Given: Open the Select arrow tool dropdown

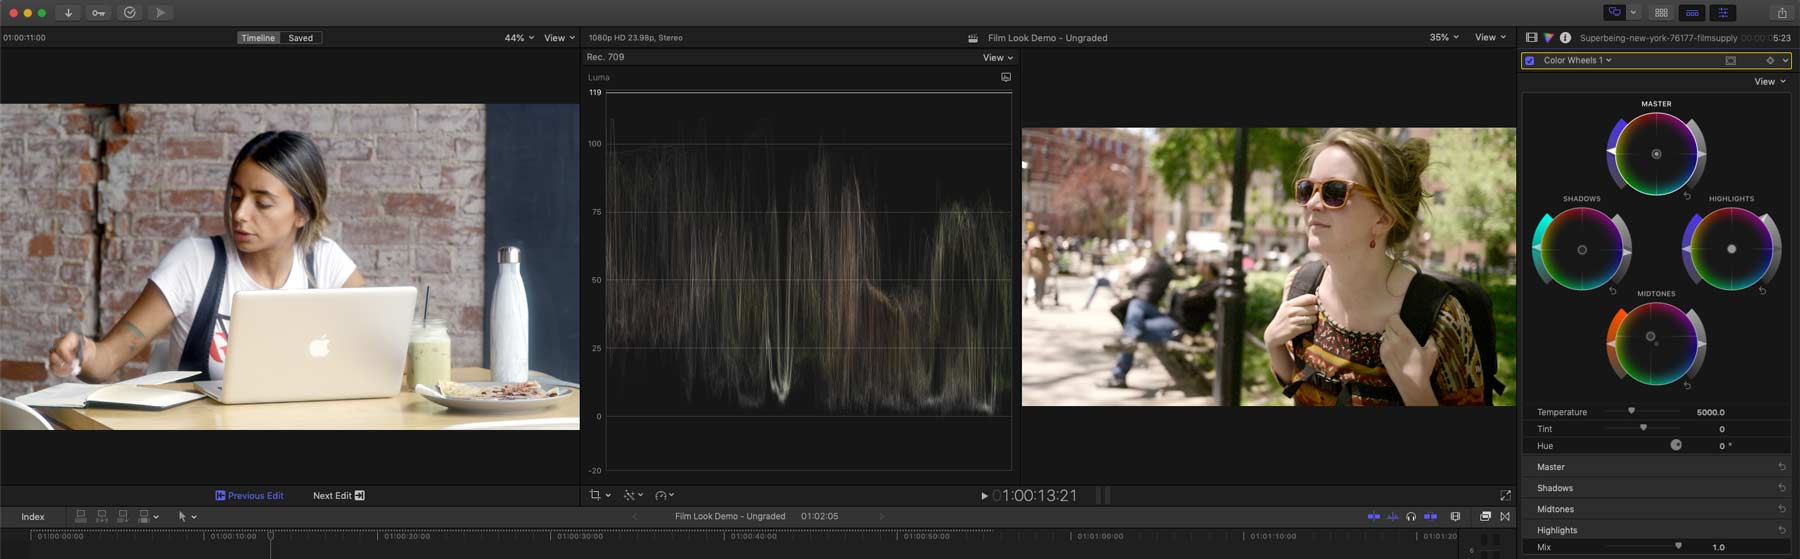Looking at the screenshot, I should coord(187,517).
